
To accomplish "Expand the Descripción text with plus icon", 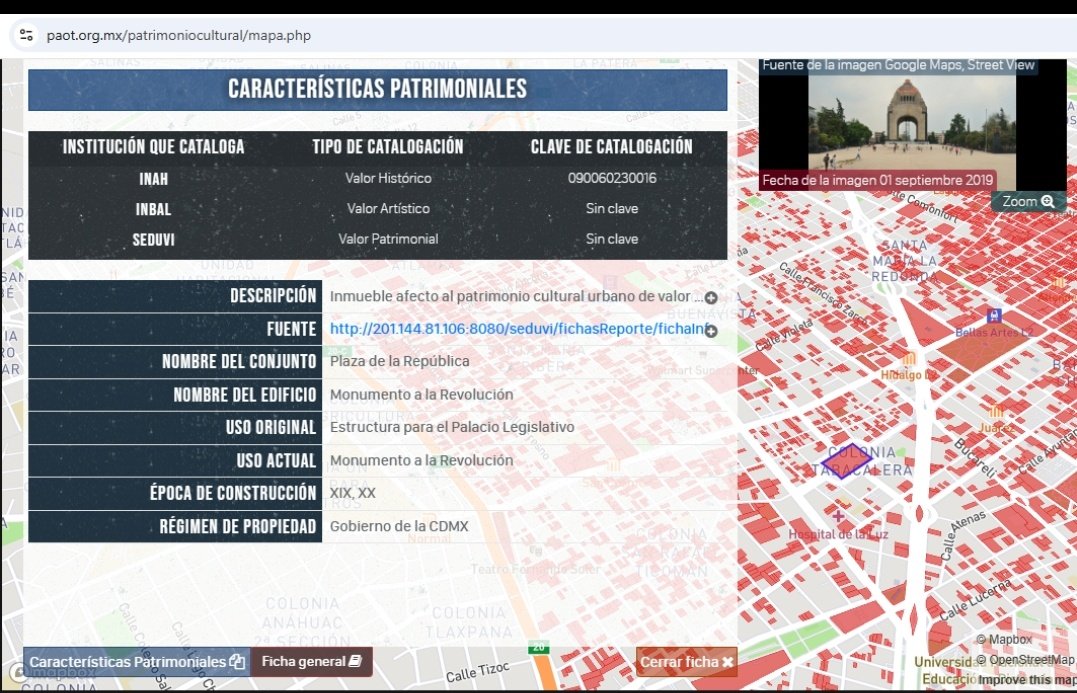I will click(x=711, y=297).
